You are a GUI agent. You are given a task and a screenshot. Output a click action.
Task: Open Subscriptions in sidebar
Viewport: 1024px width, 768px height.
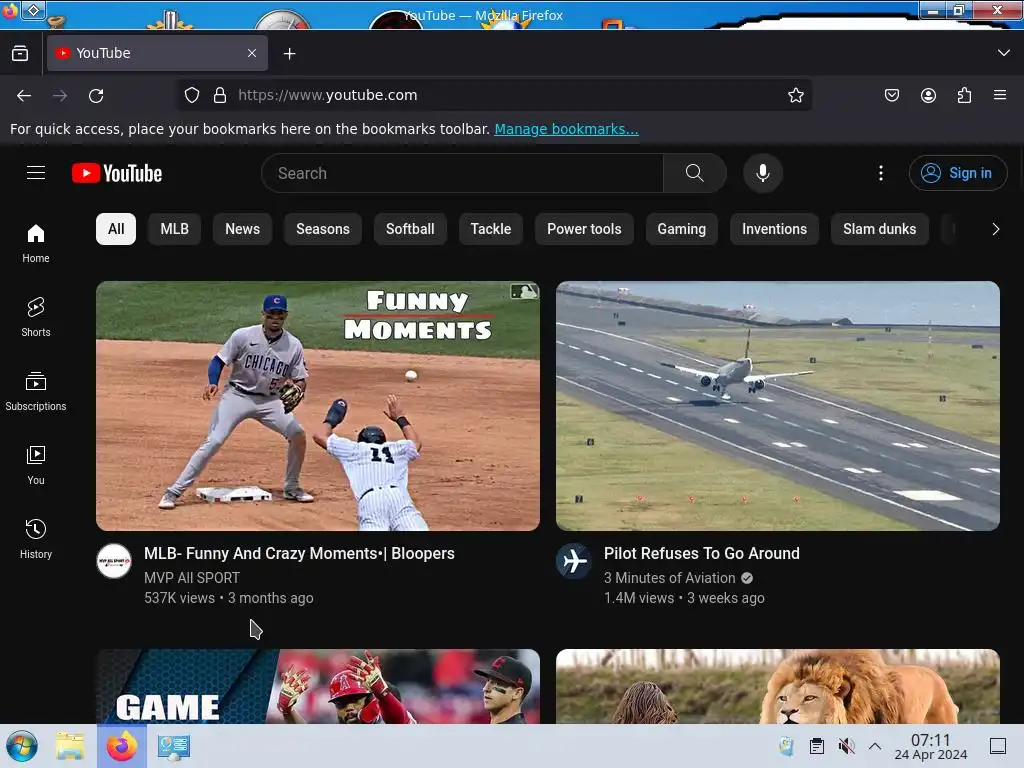point(36,391)
